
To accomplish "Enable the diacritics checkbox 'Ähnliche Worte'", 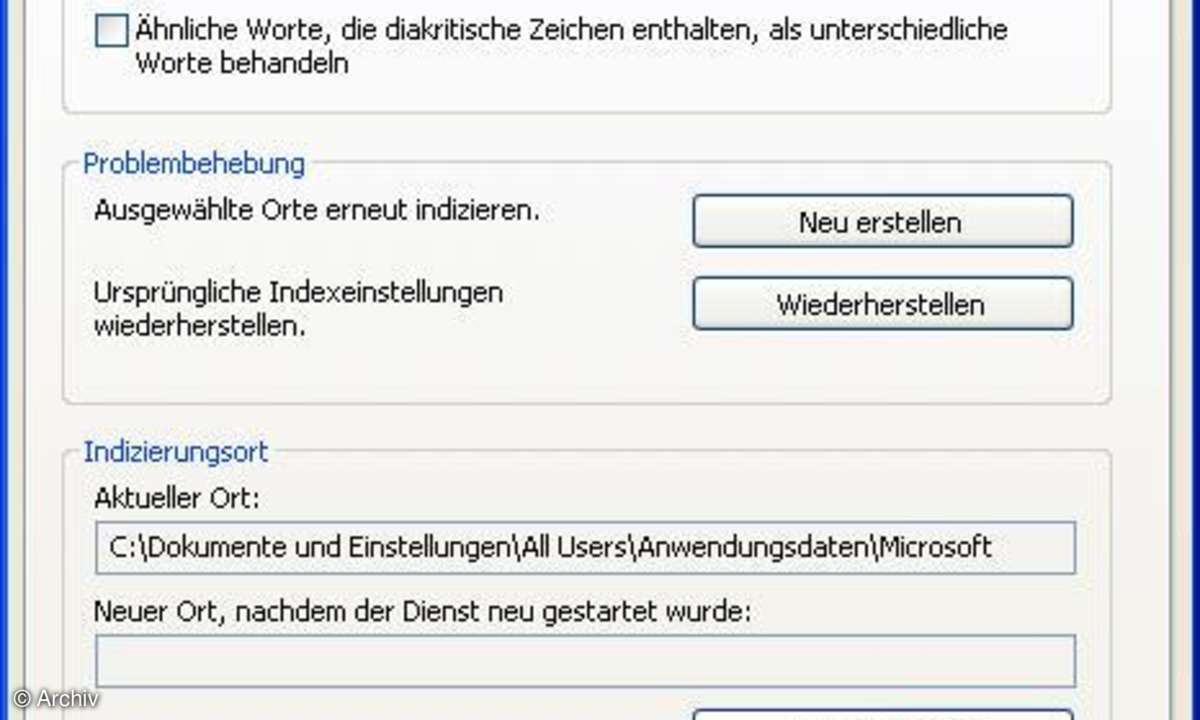I will [112, 31].
